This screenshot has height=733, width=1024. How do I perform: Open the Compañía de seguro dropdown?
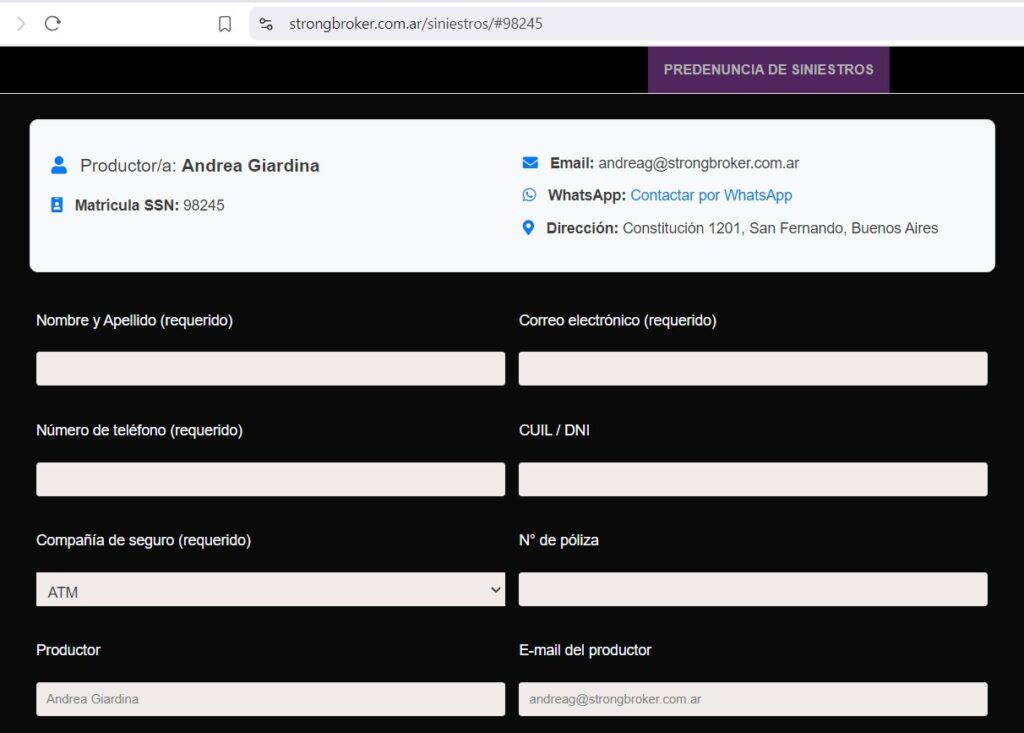(270, 590)
